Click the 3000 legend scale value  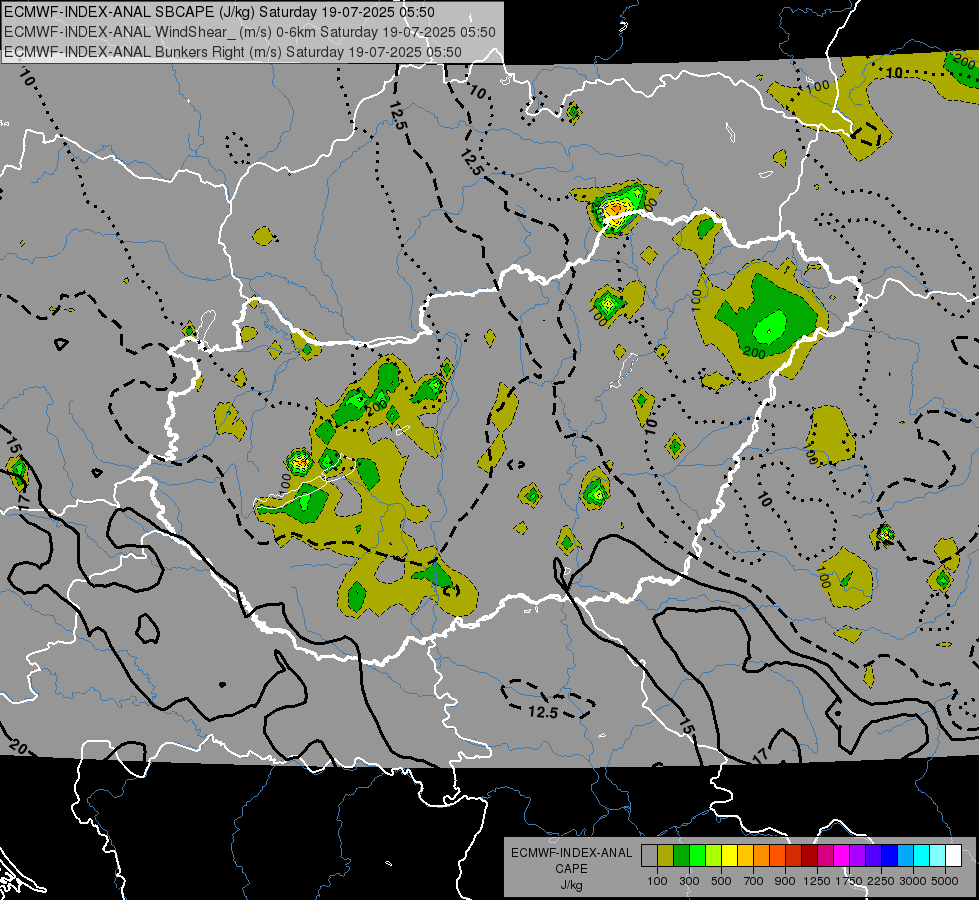point(913,881)
